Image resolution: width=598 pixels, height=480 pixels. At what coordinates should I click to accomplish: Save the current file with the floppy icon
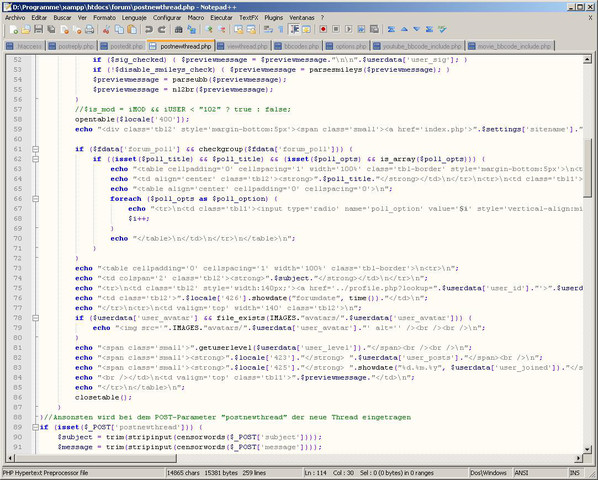coord(39,29)
